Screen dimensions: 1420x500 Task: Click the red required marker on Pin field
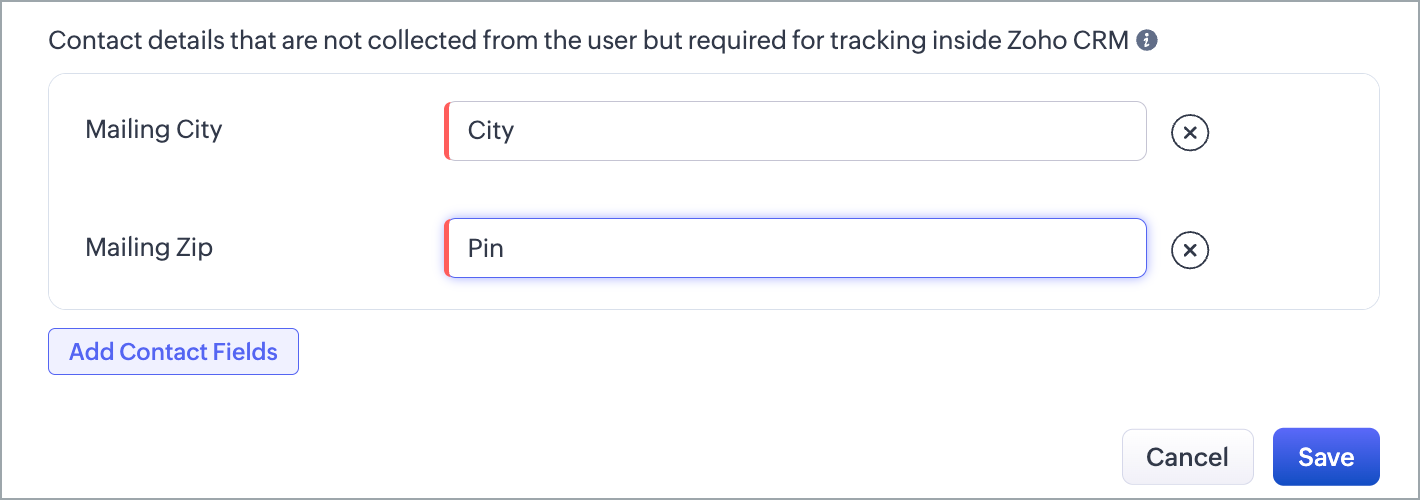447,248
